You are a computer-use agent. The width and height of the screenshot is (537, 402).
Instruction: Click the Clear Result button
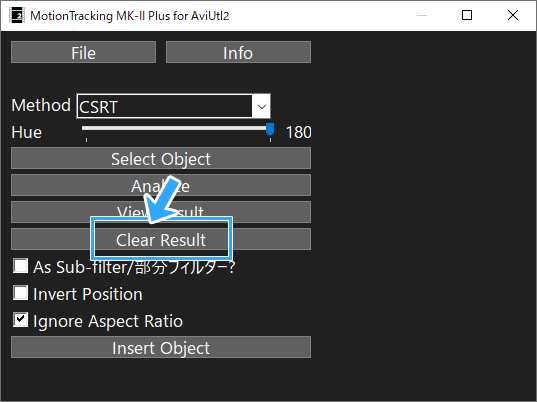click(x=161, y=239)
